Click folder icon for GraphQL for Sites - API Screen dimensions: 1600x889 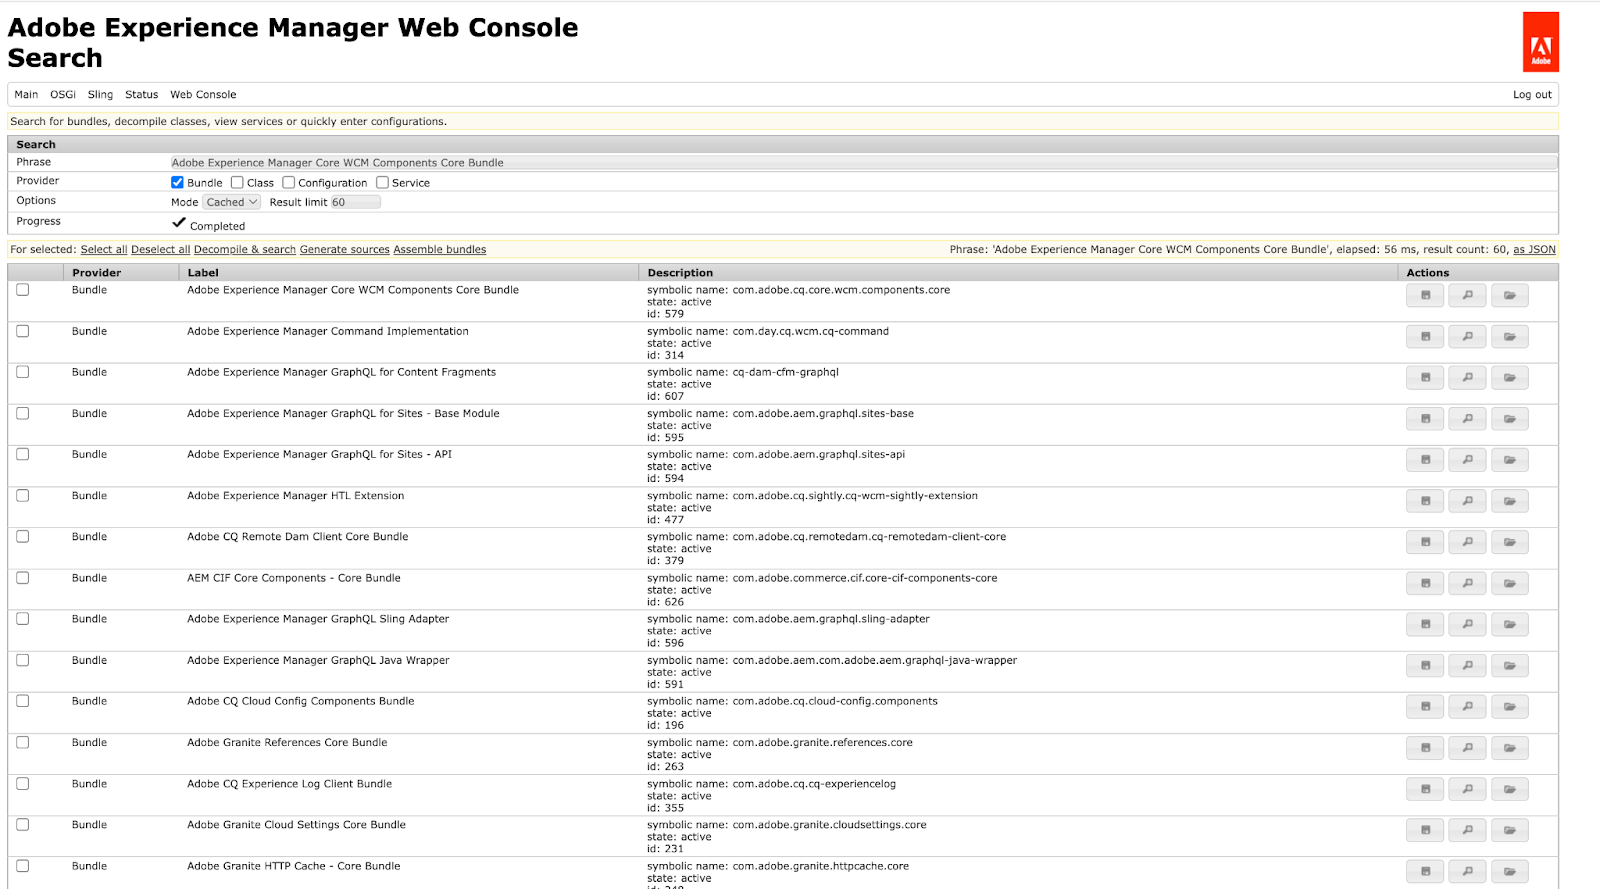point(1510,460)
